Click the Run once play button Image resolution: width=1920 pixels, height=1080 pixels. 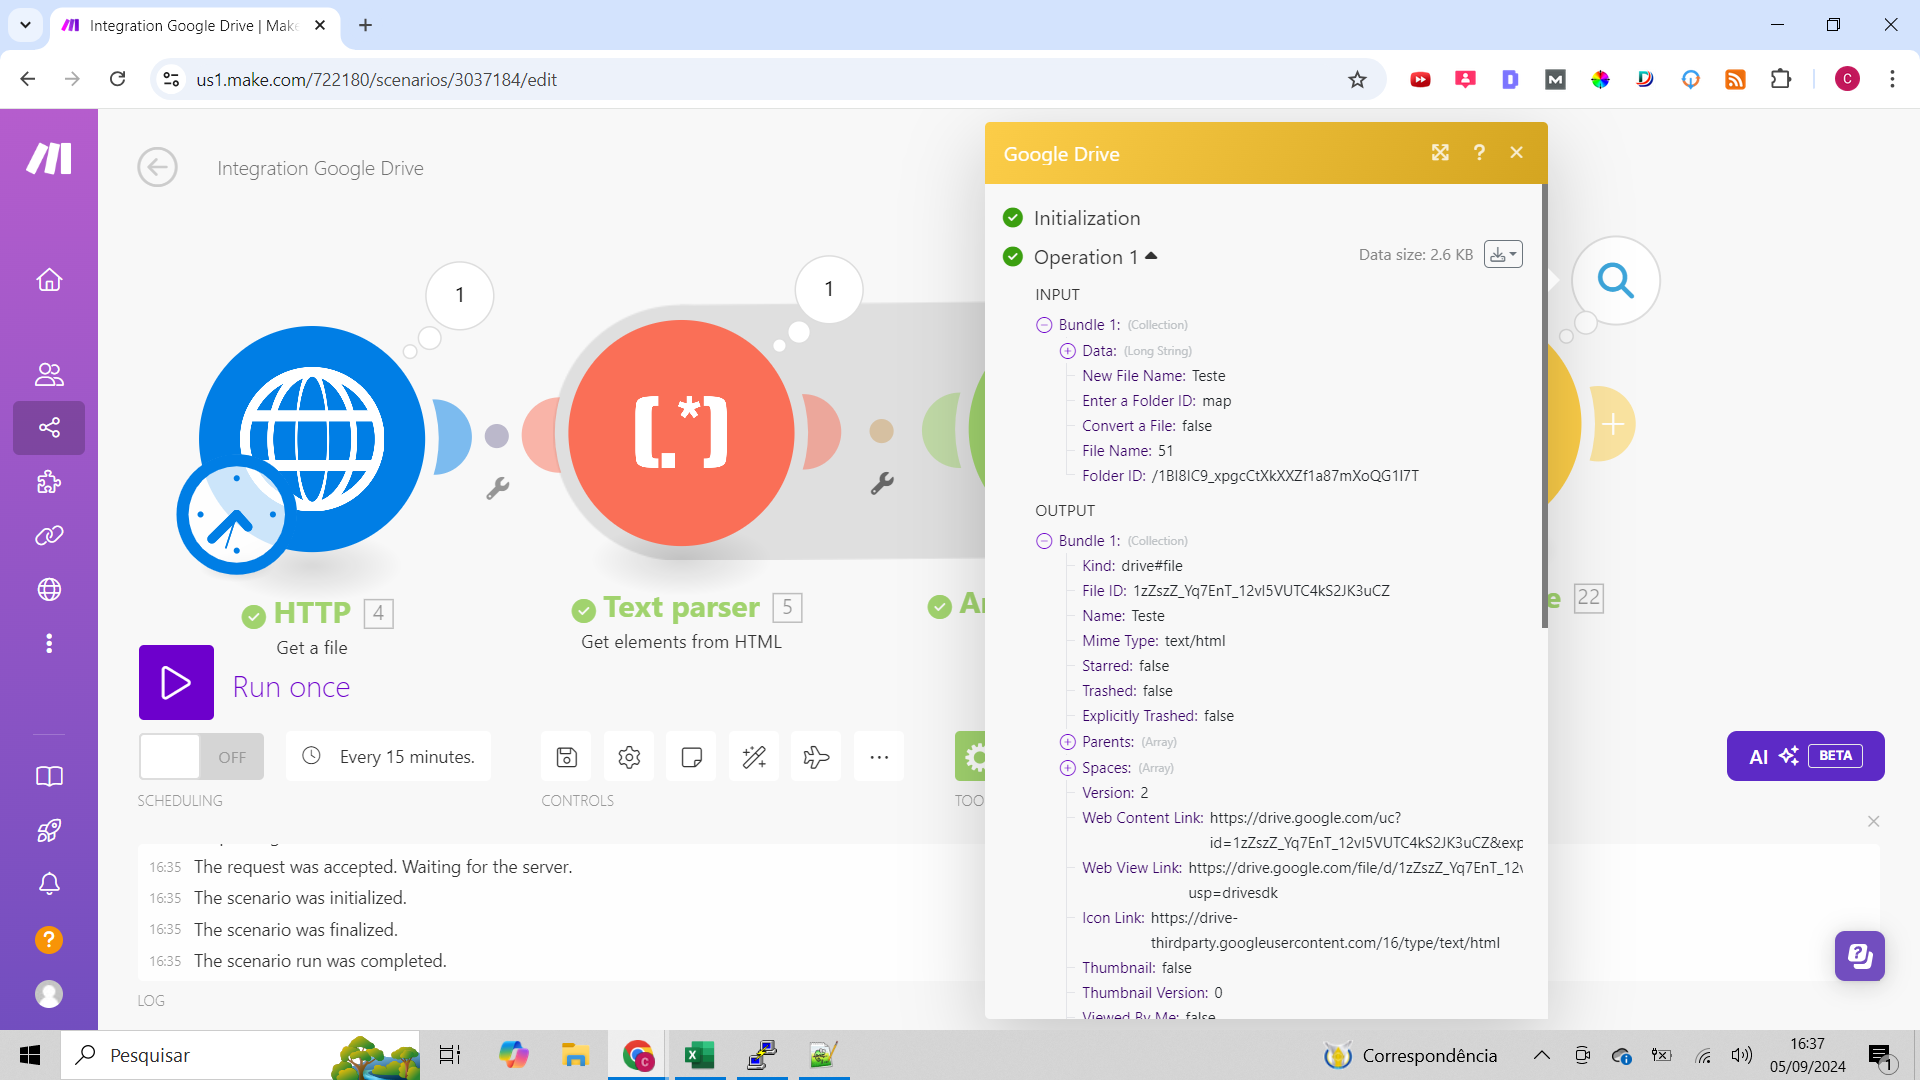coord(176,683)
